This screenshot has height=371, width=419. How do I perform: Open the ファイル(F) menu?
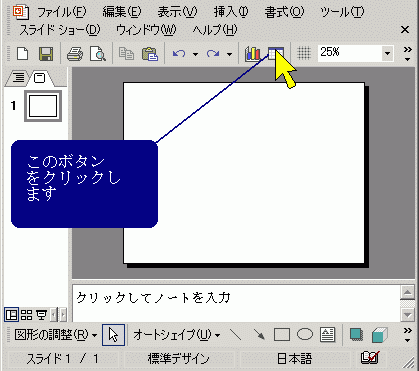(x=61, y=12)
